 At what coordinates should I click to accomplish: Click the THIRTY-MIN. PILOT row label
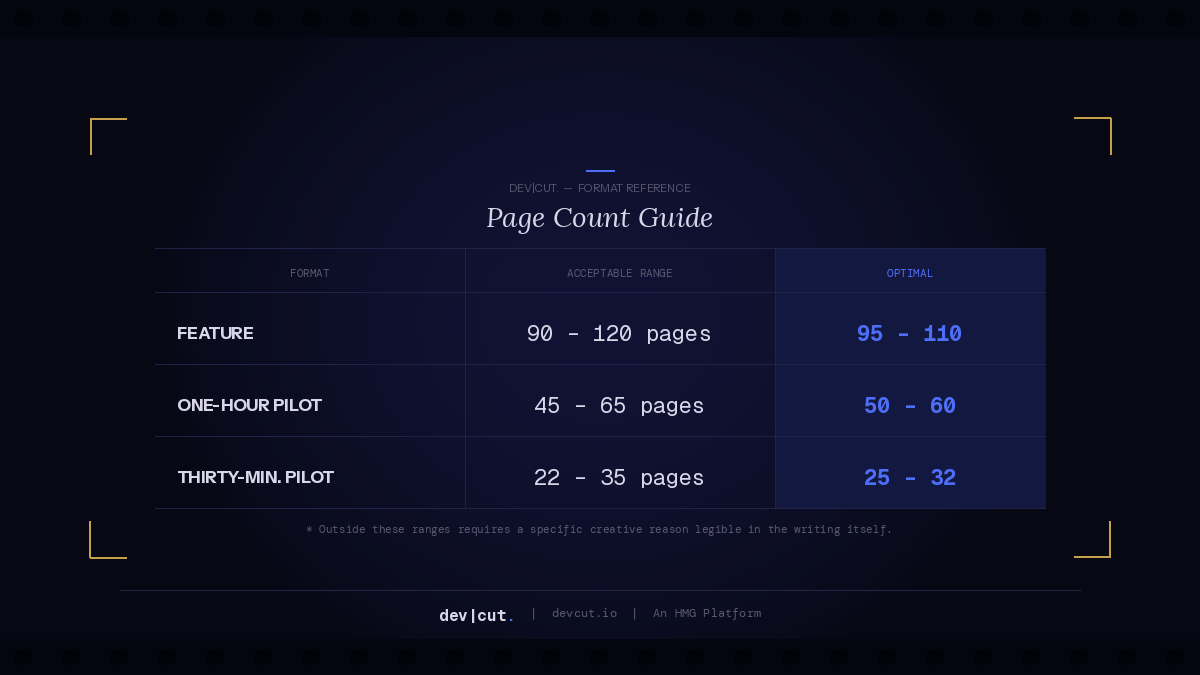click(x=255, y=477)
